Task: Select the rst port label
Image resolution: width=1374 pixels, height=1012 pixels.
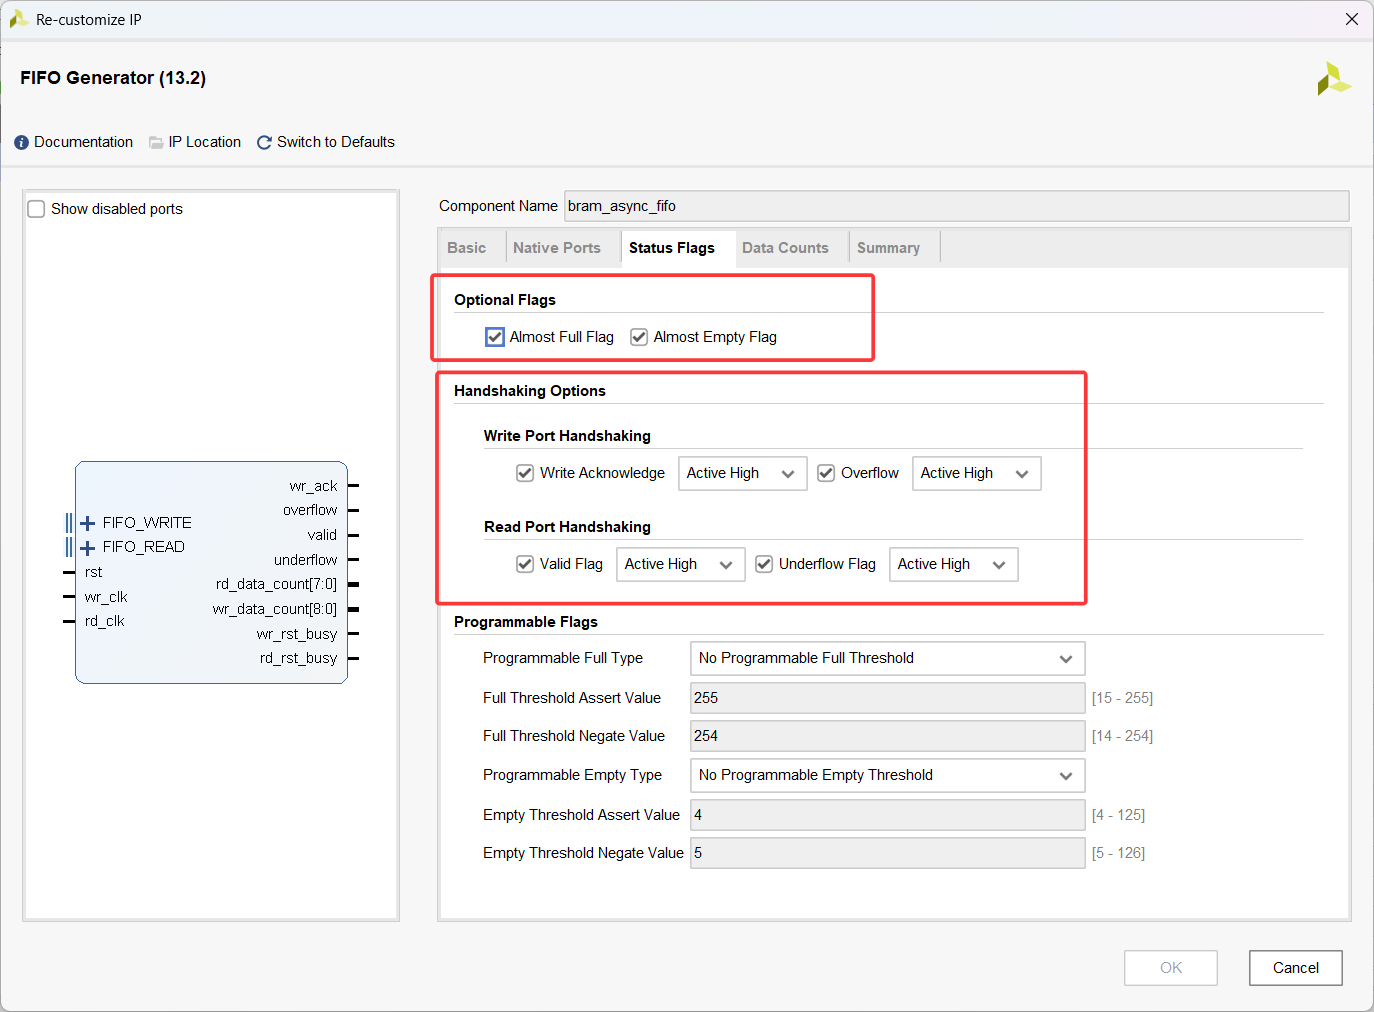Action: coord(93,572)
